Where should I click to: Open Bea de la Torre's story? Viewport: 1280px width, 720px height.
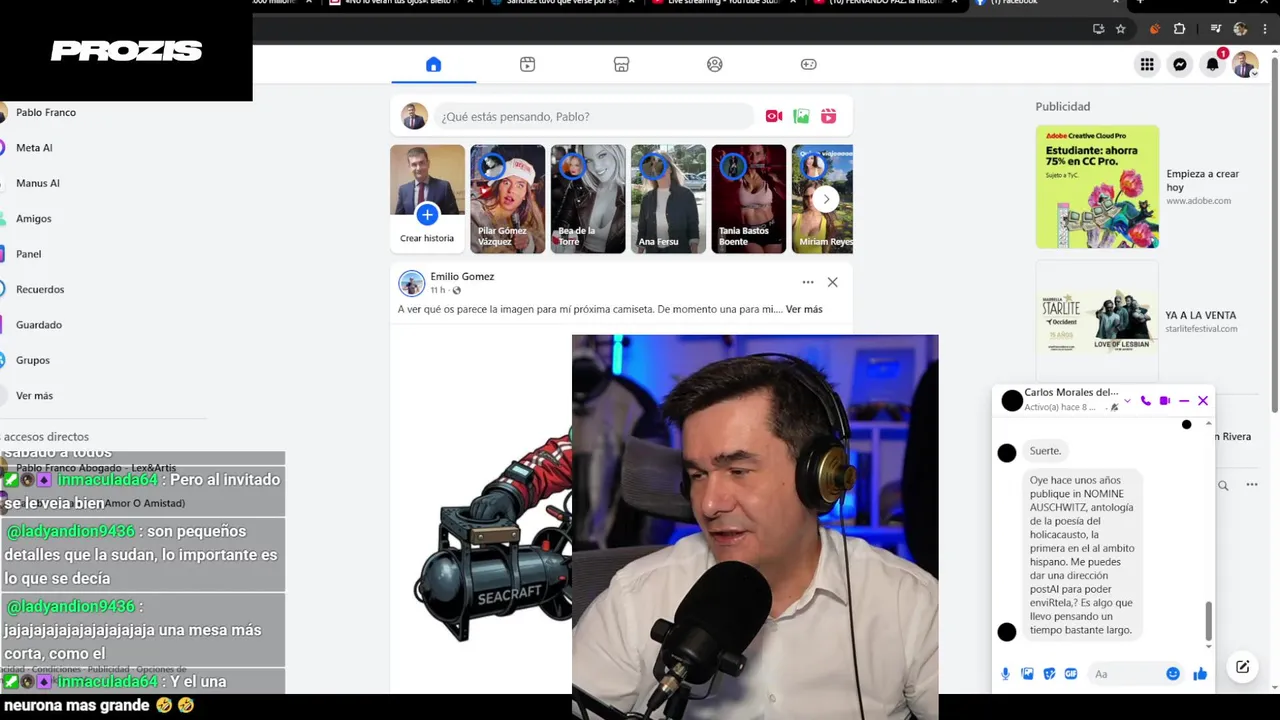click(x=588, y=199)
